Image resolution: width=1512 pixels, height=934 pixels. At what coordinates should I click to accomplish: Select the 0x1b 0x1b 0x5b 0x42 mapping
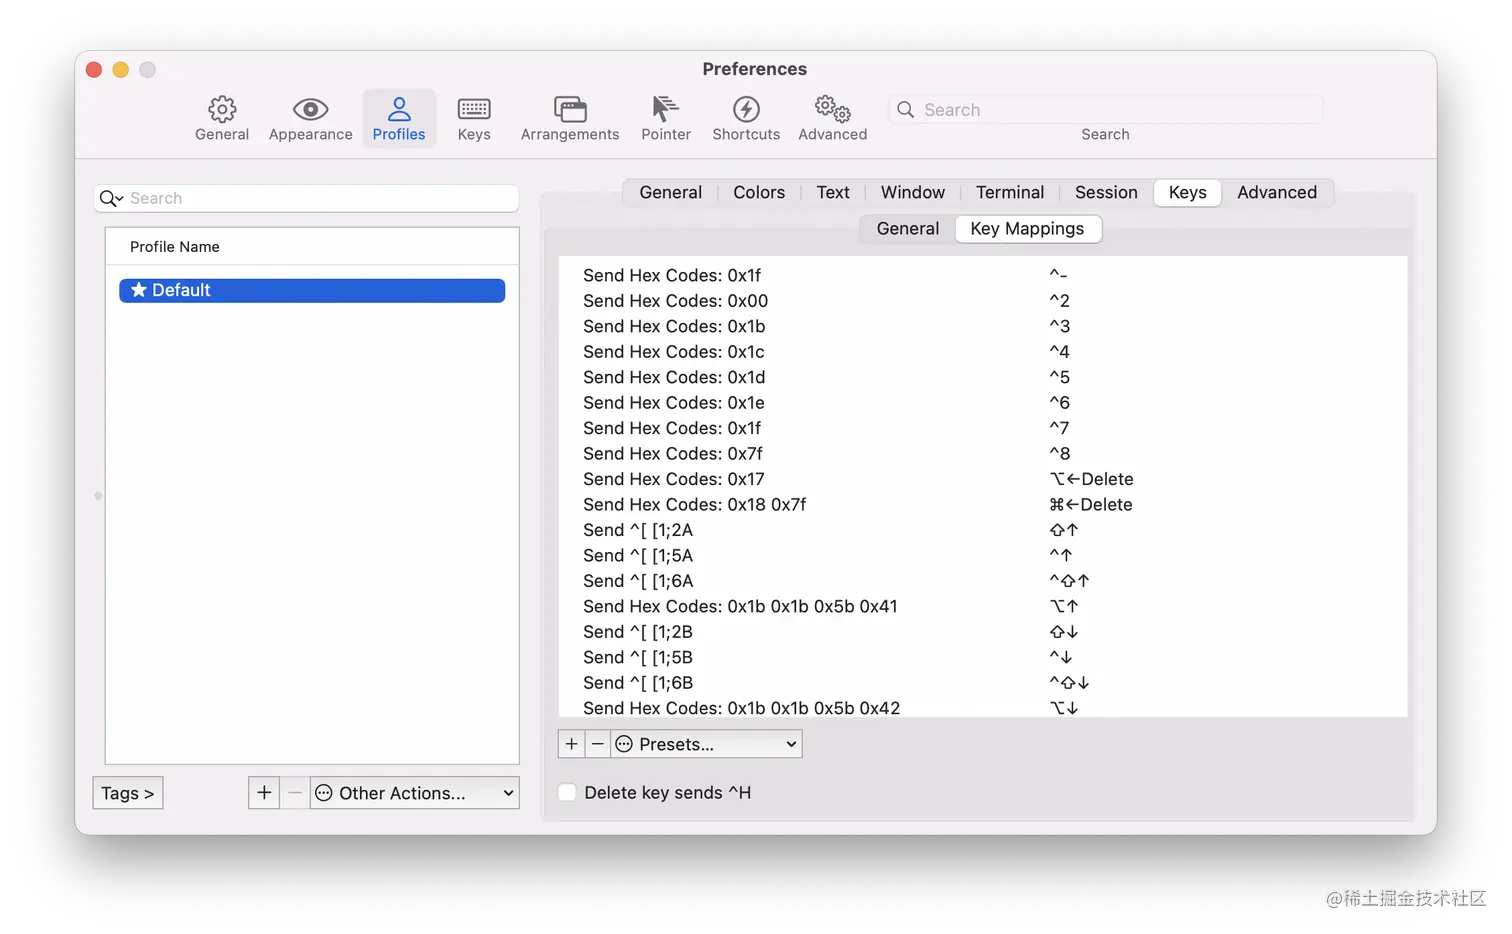point(983,707)
